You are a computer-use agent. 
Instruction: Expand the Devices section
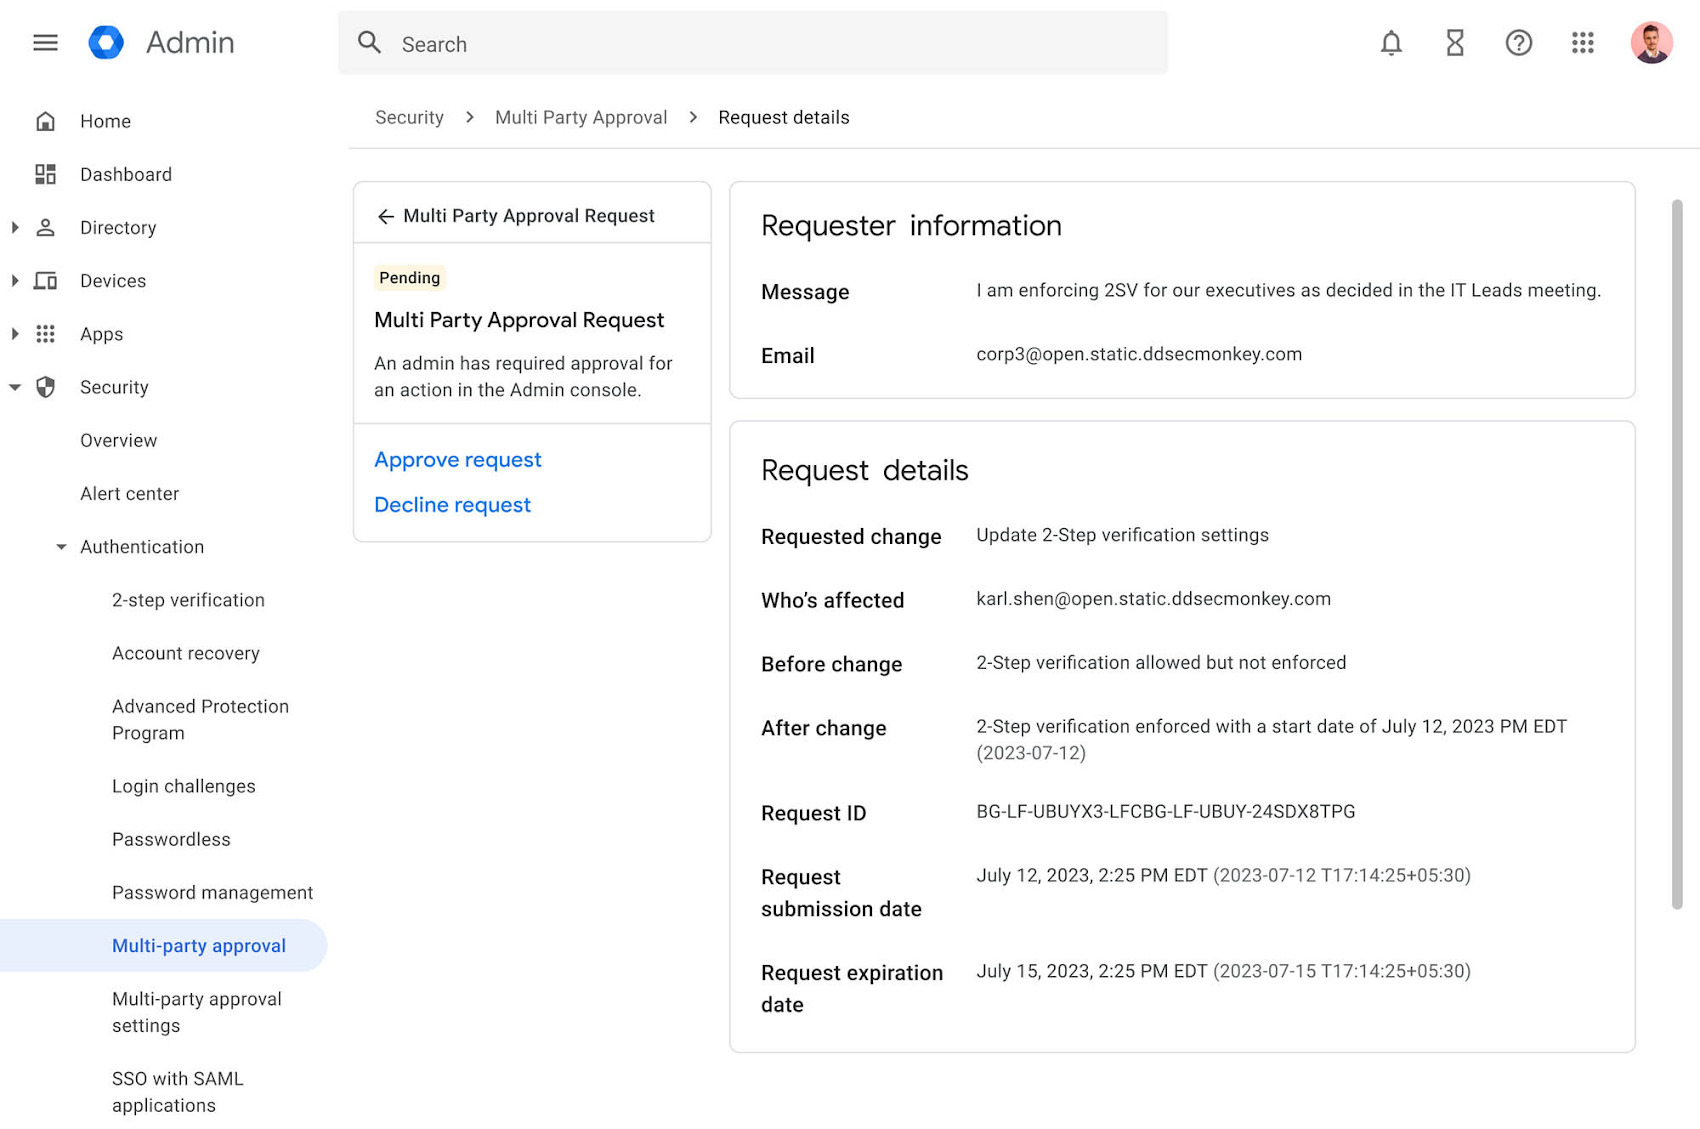[x=14, y=280]
